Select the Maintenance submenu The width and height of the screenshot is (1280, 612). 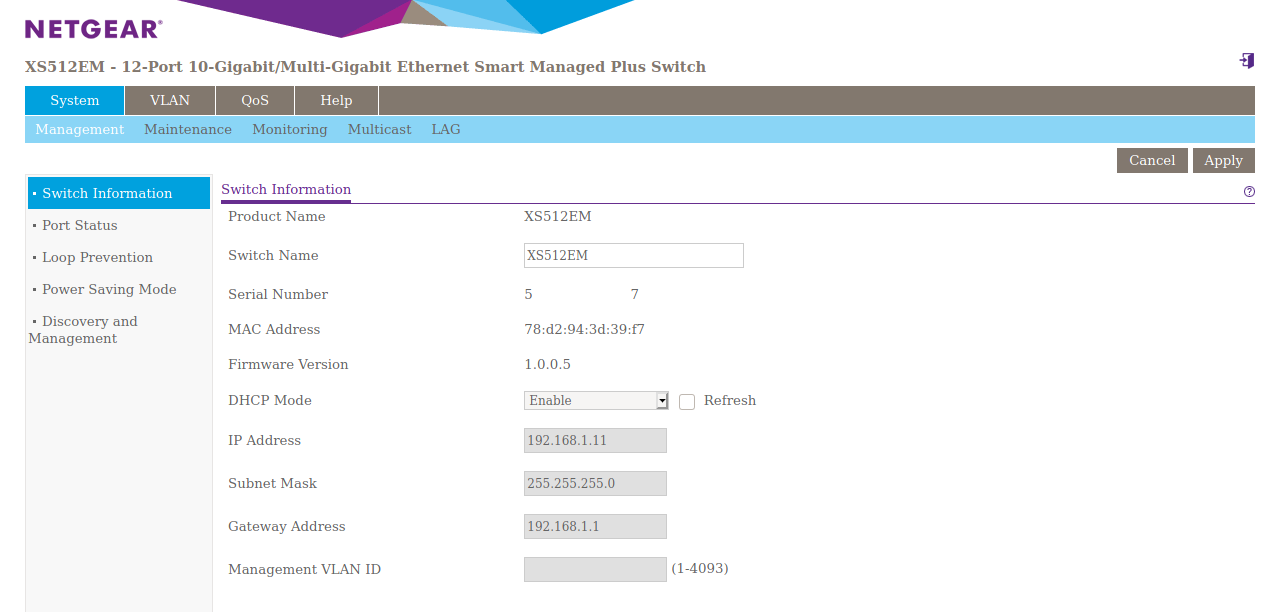(x=188, y=130)
